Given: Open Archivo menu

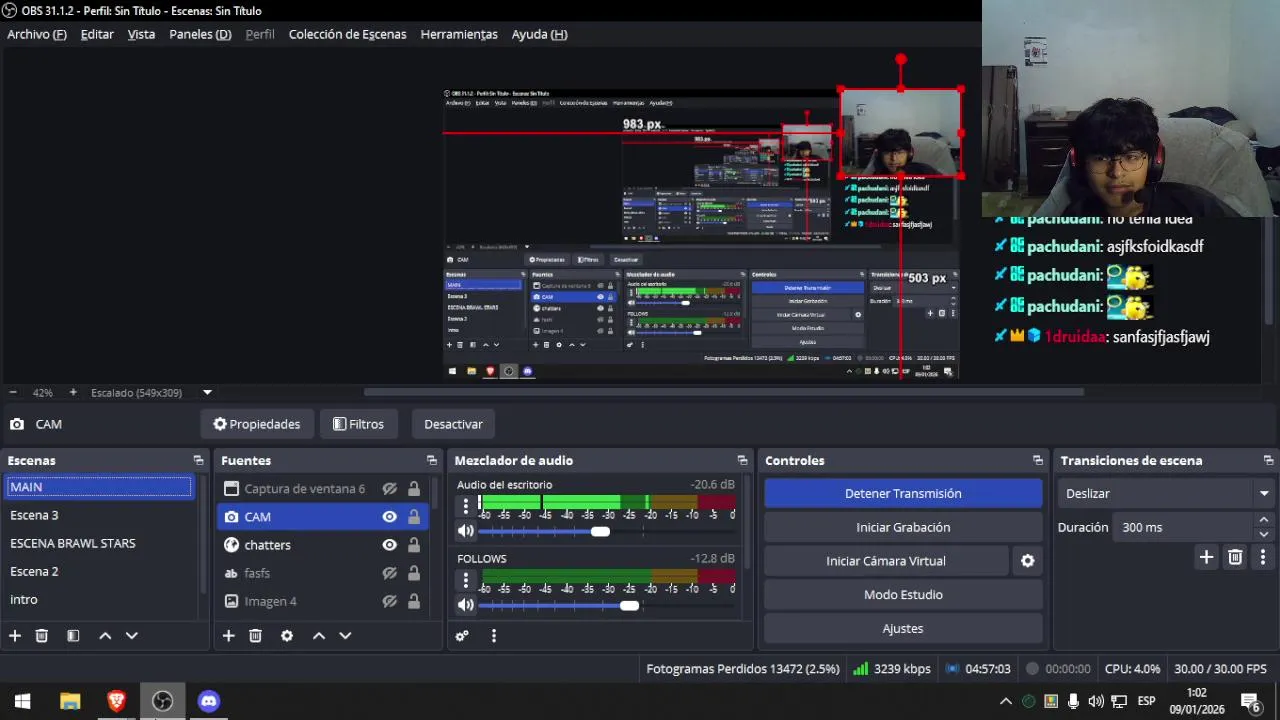Looking at the screenshot, I should point(37,34).
